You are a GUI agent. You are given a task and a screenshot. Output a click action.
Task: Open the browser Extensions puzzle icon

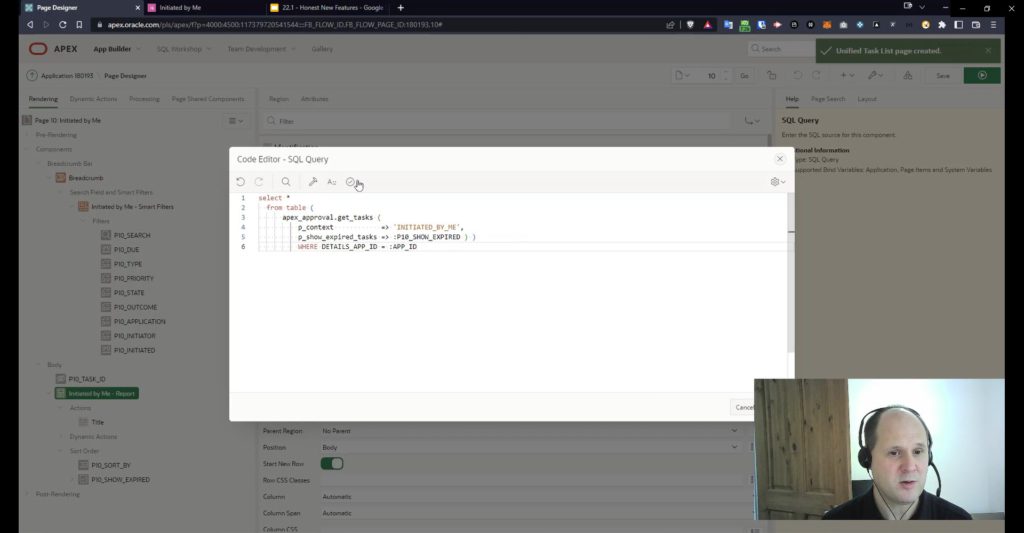pos(942,25)
